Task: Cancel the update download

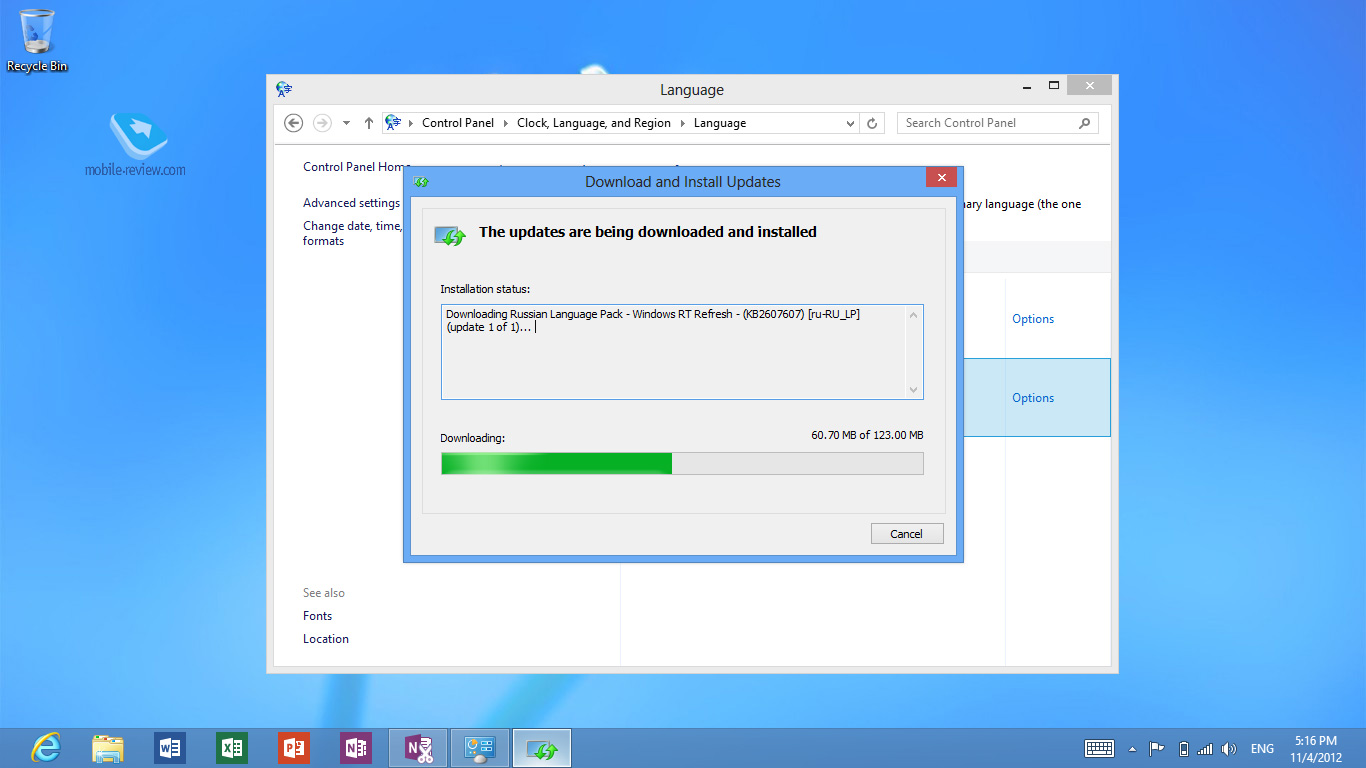Action: (x=906, y=533)
